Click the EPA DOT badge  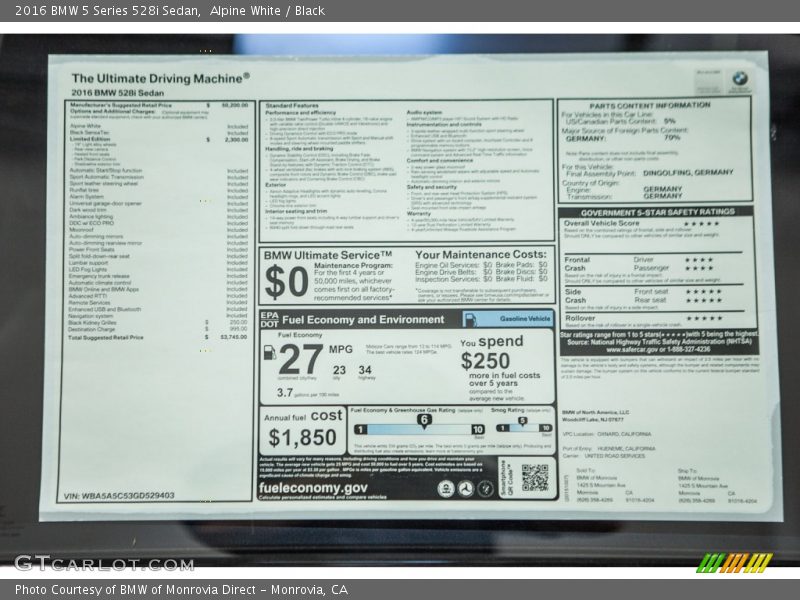pyautogui.click(x=270, y=319)
